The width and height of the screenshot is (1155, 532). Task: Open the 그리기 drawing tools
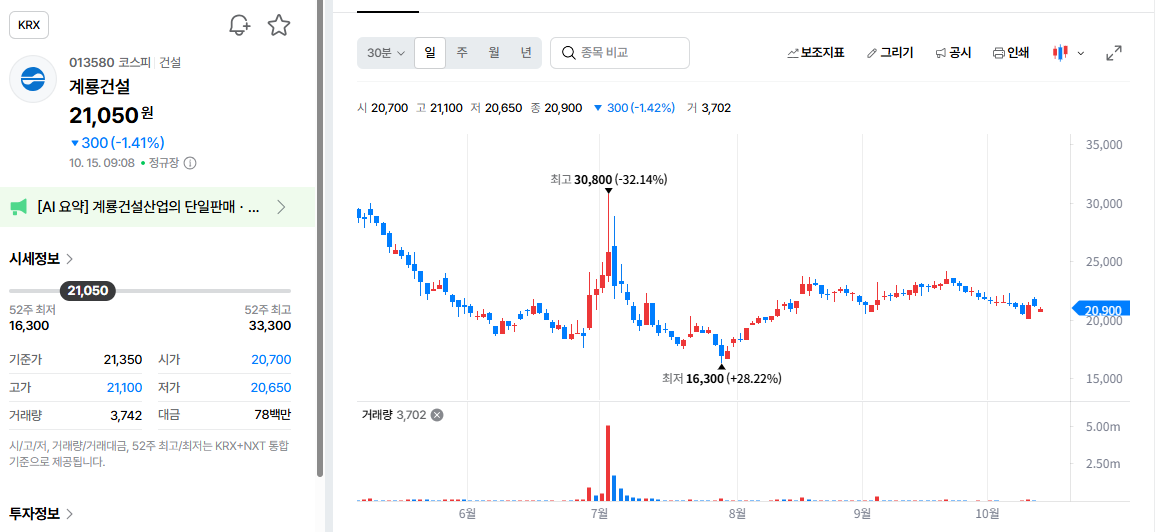[x=890, y=53]
